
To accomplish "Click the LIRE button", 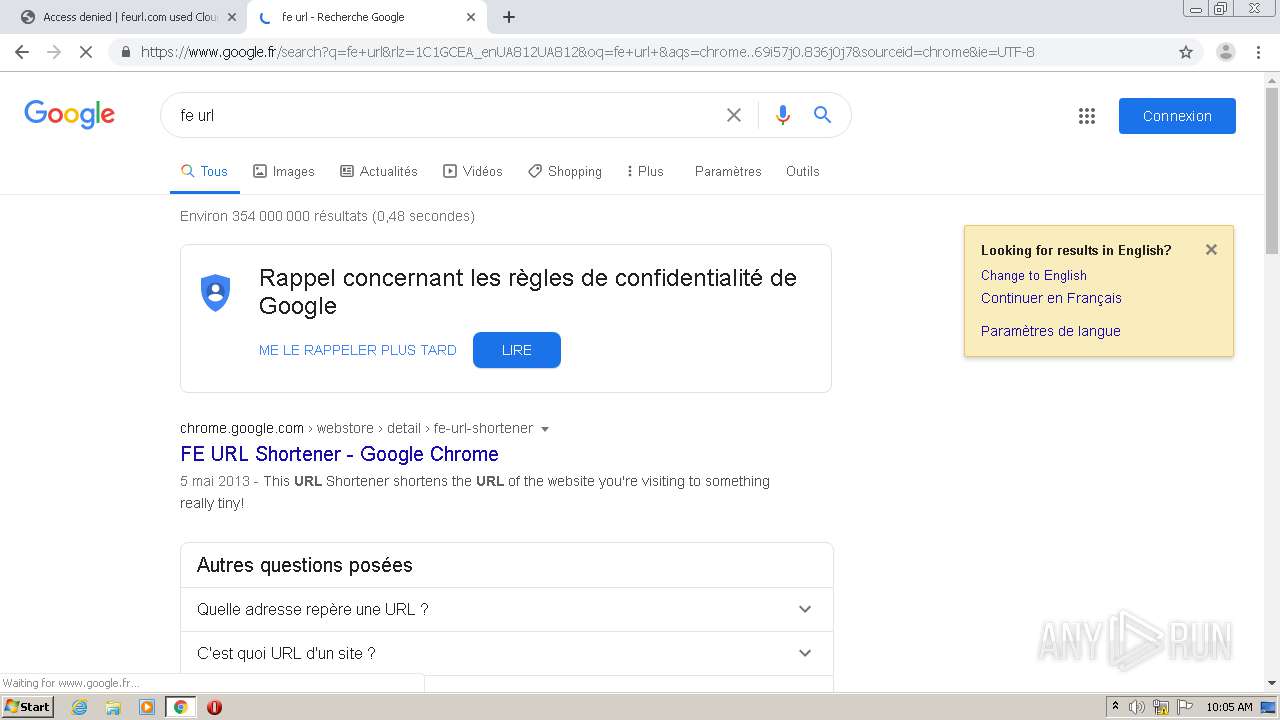I will (x=517, y=350).
